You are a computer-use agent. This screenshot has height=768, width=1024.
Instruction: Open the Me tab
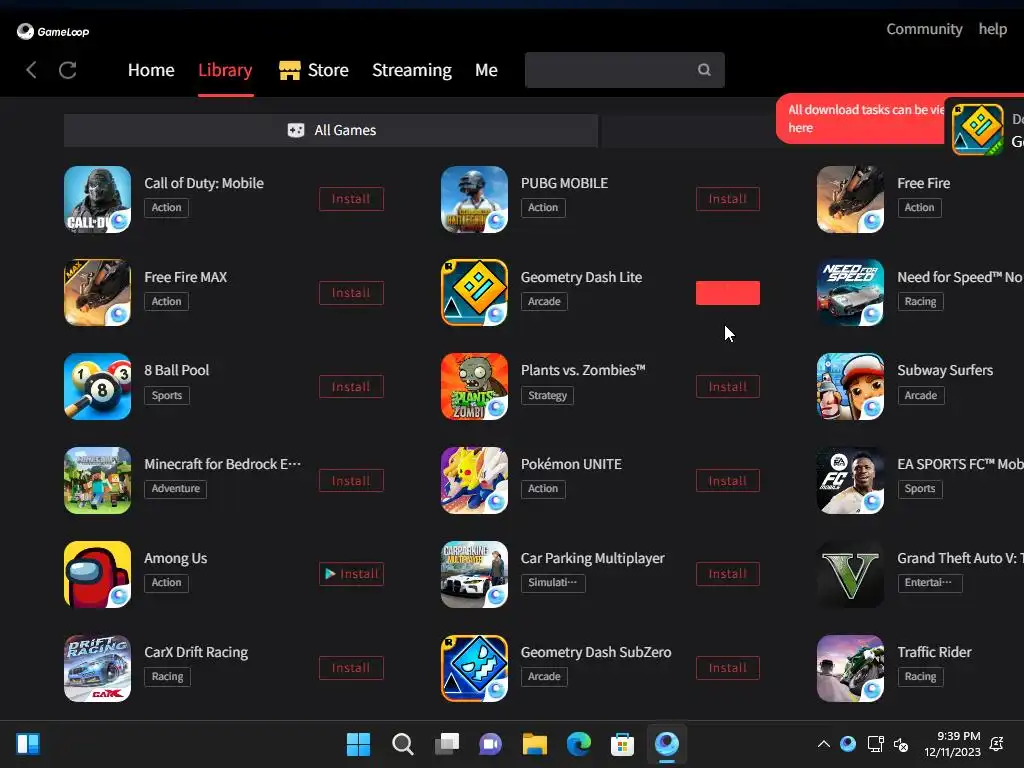(487, 70)
